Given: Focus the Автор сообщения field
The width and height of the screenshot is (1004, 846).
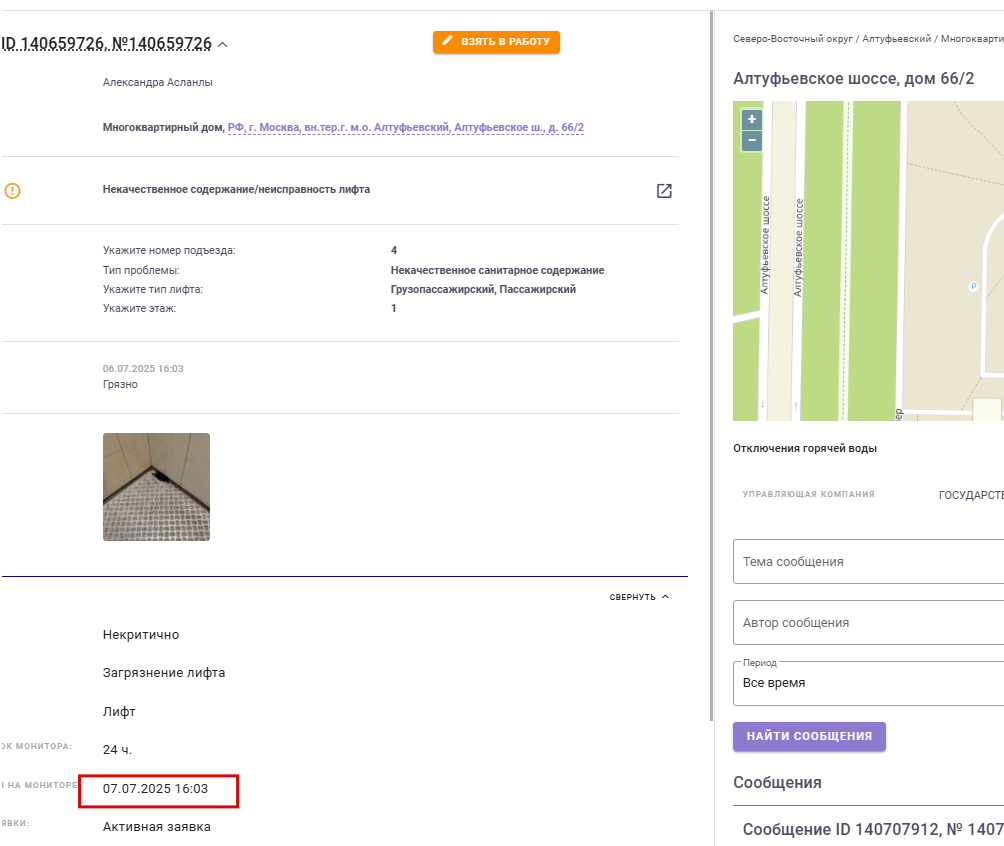Looking at the screenshot, I should 868,622.
